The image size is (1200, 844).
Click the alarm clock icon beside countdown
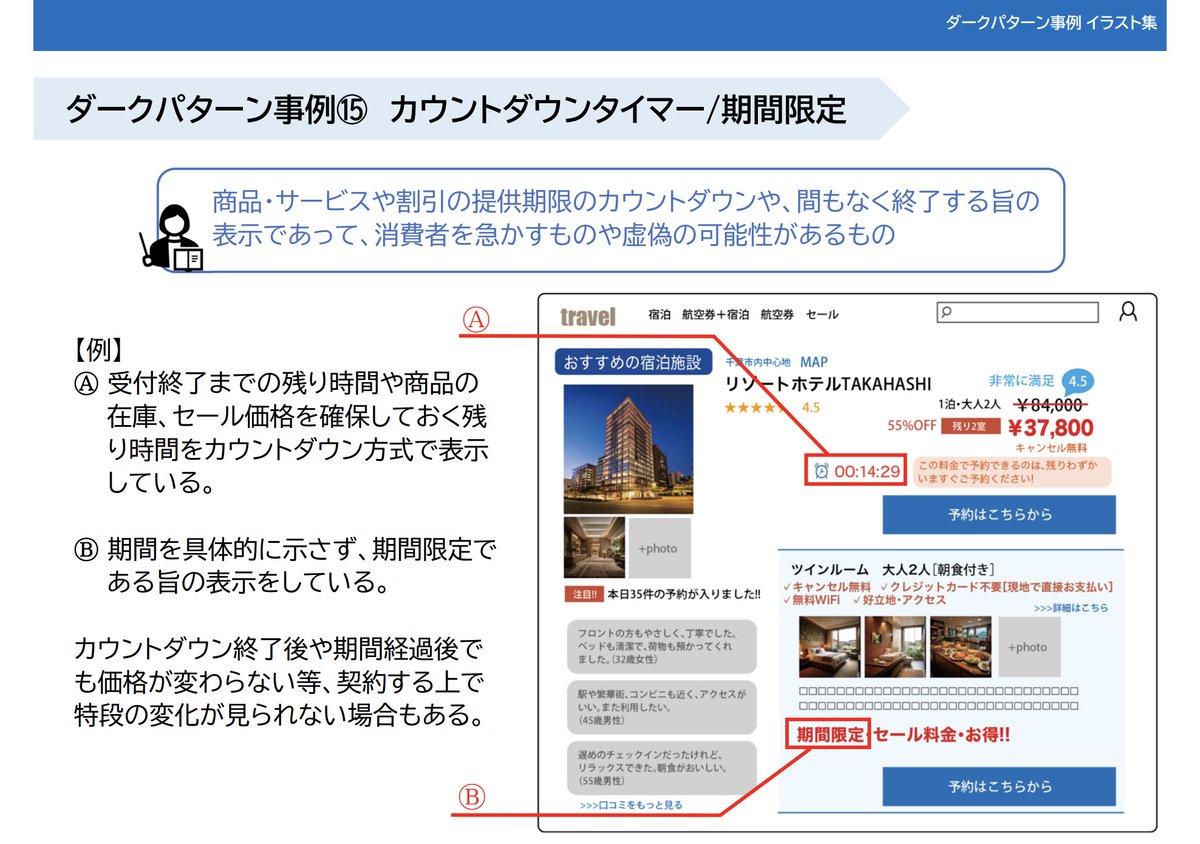click(822, 471)
